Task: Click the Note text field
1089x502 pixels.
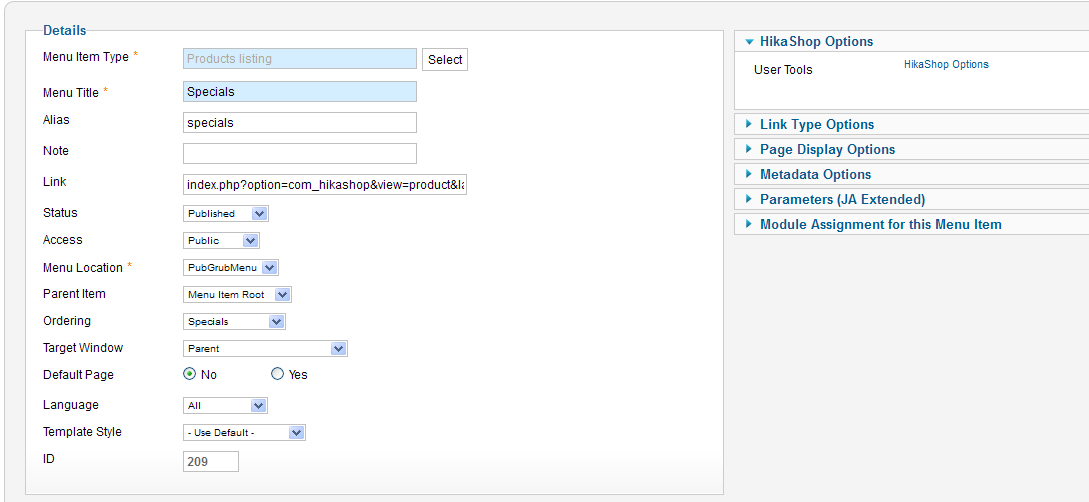Action: pyautogui.click(x=300, y=153)
